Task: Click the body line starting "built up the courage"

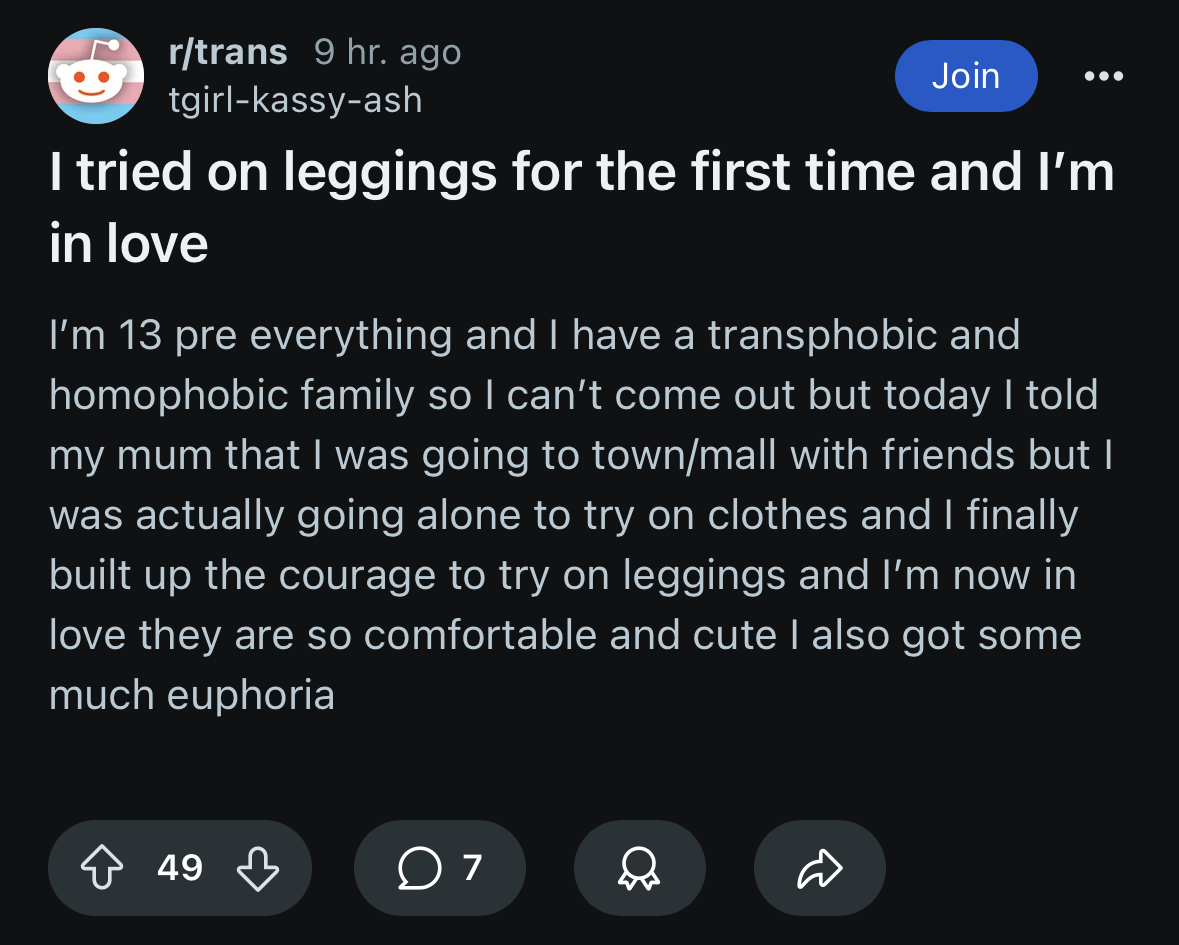Action: [563, 576]
